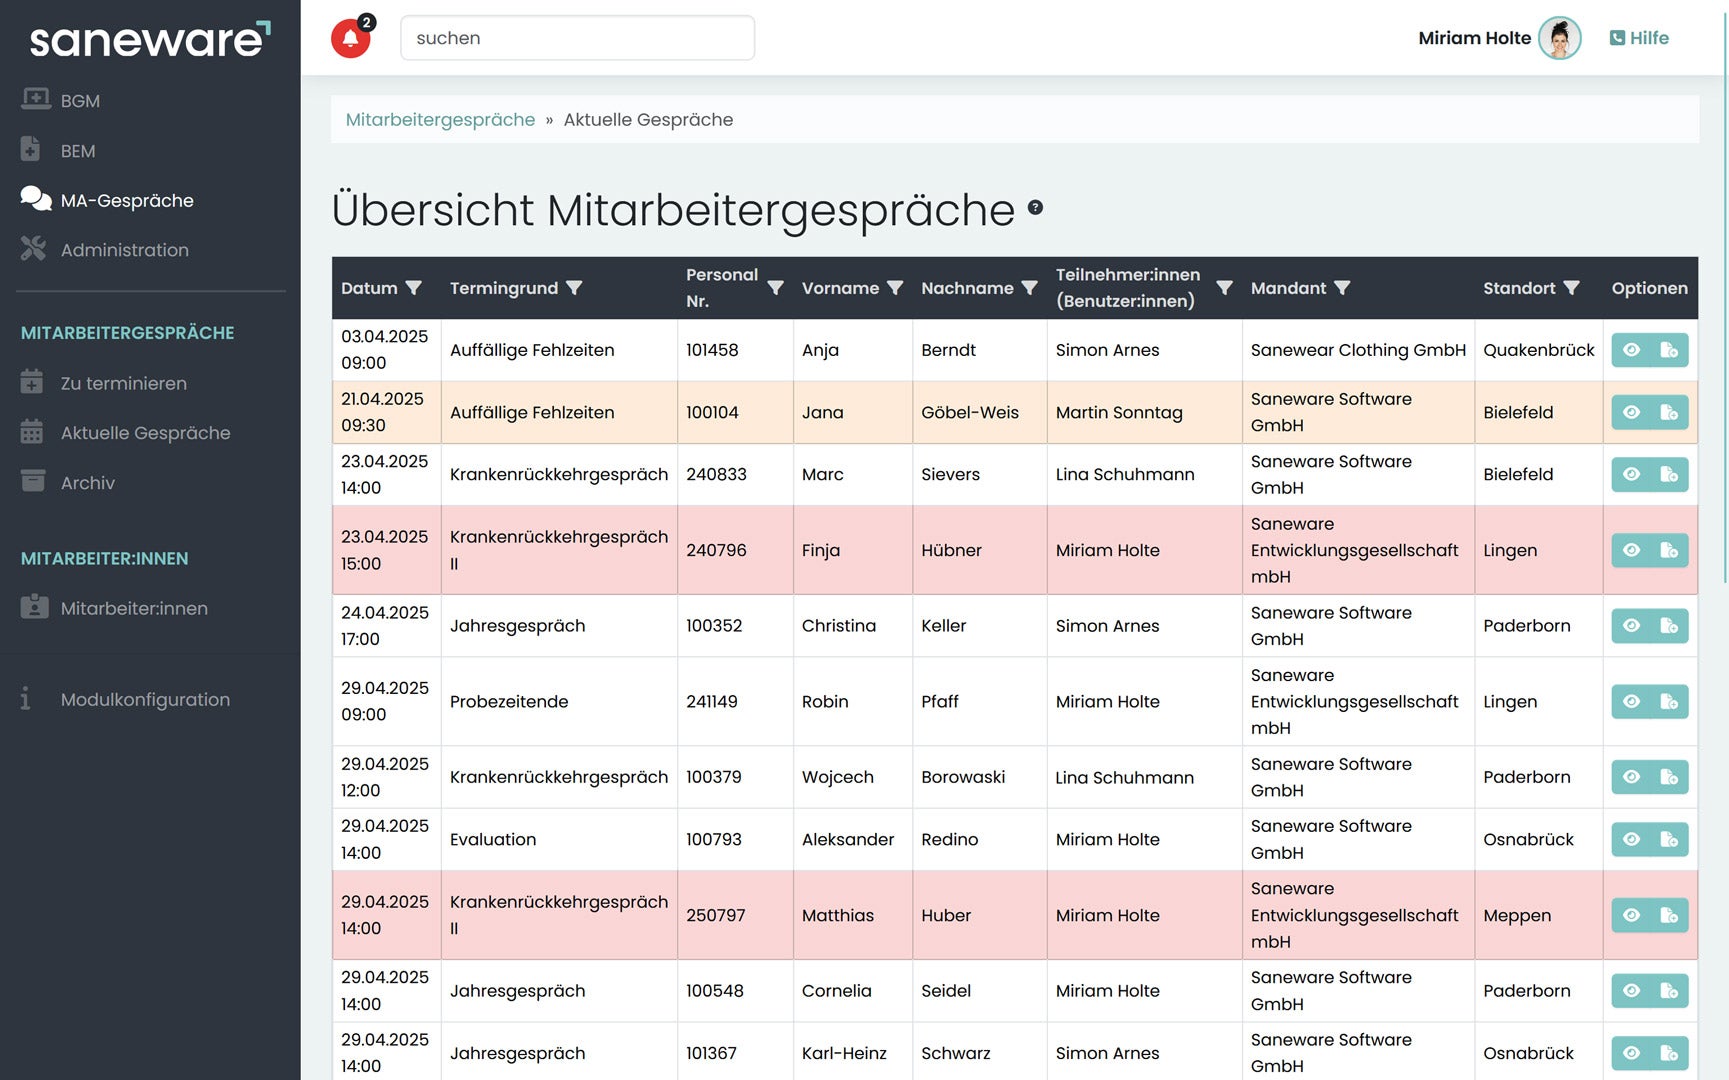The width and height of the screenshot is (1729, 1080).
Task: Go to Zu terminieren in sidebar
Action: (x=123, y=383)
